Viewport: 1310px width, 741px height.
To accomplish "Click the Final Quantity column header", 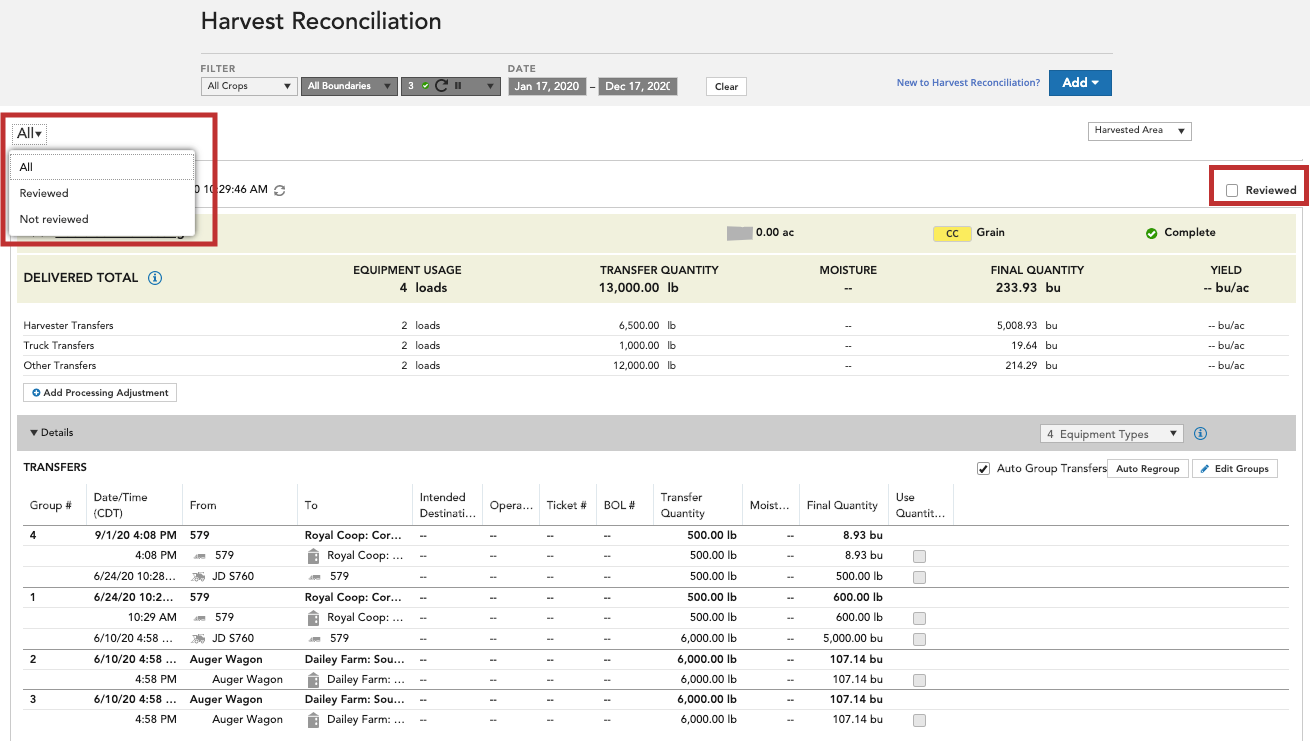I will click(x=842, y=505).
